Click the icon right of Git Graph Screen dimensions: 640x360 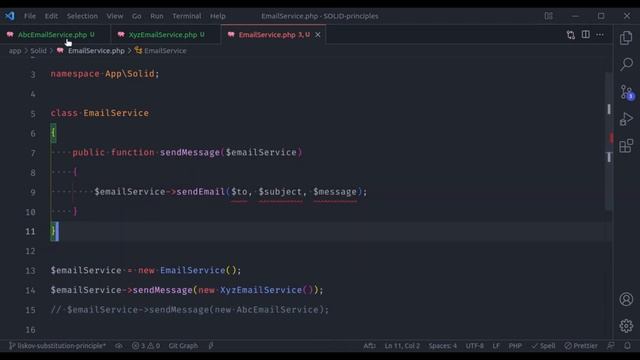coord(211,346)
